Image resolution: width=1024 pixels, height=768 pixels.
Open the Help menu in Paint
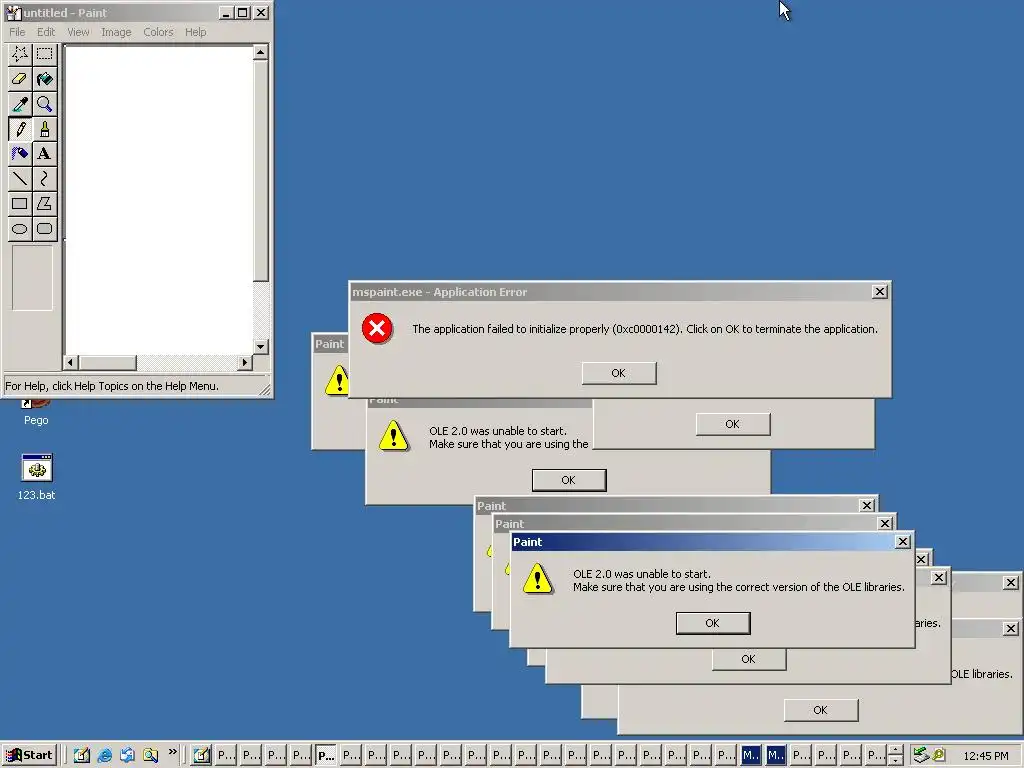tap(195, 32)
